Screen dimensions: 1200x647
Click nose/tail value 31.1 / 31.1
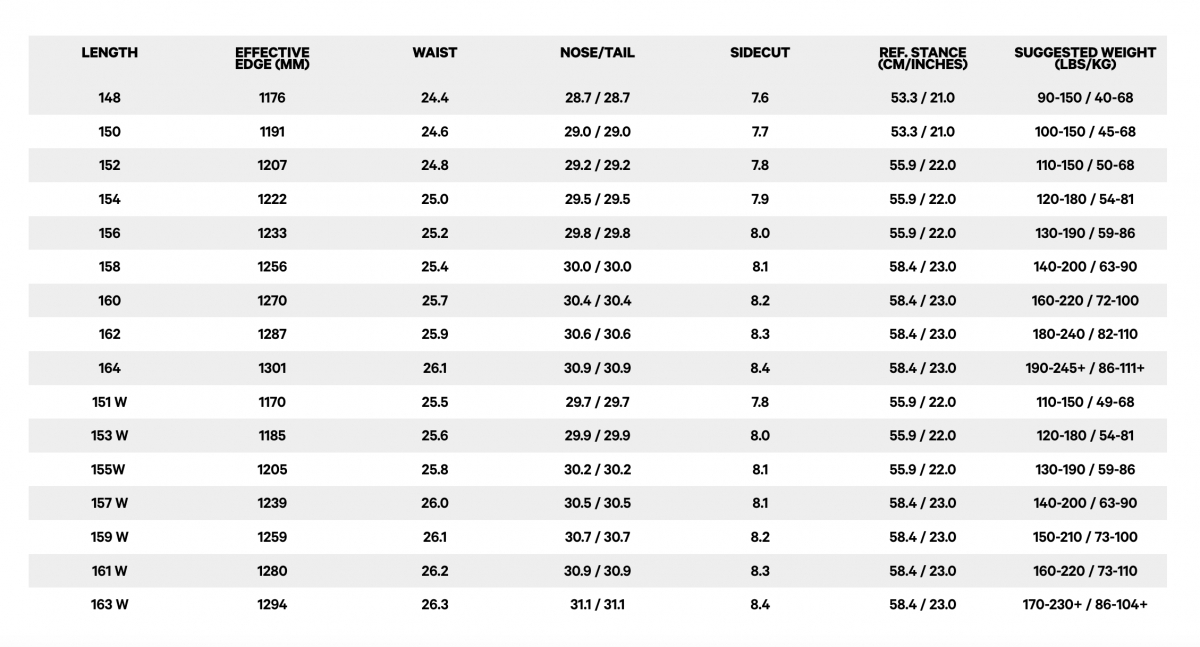tap(597, 604)
